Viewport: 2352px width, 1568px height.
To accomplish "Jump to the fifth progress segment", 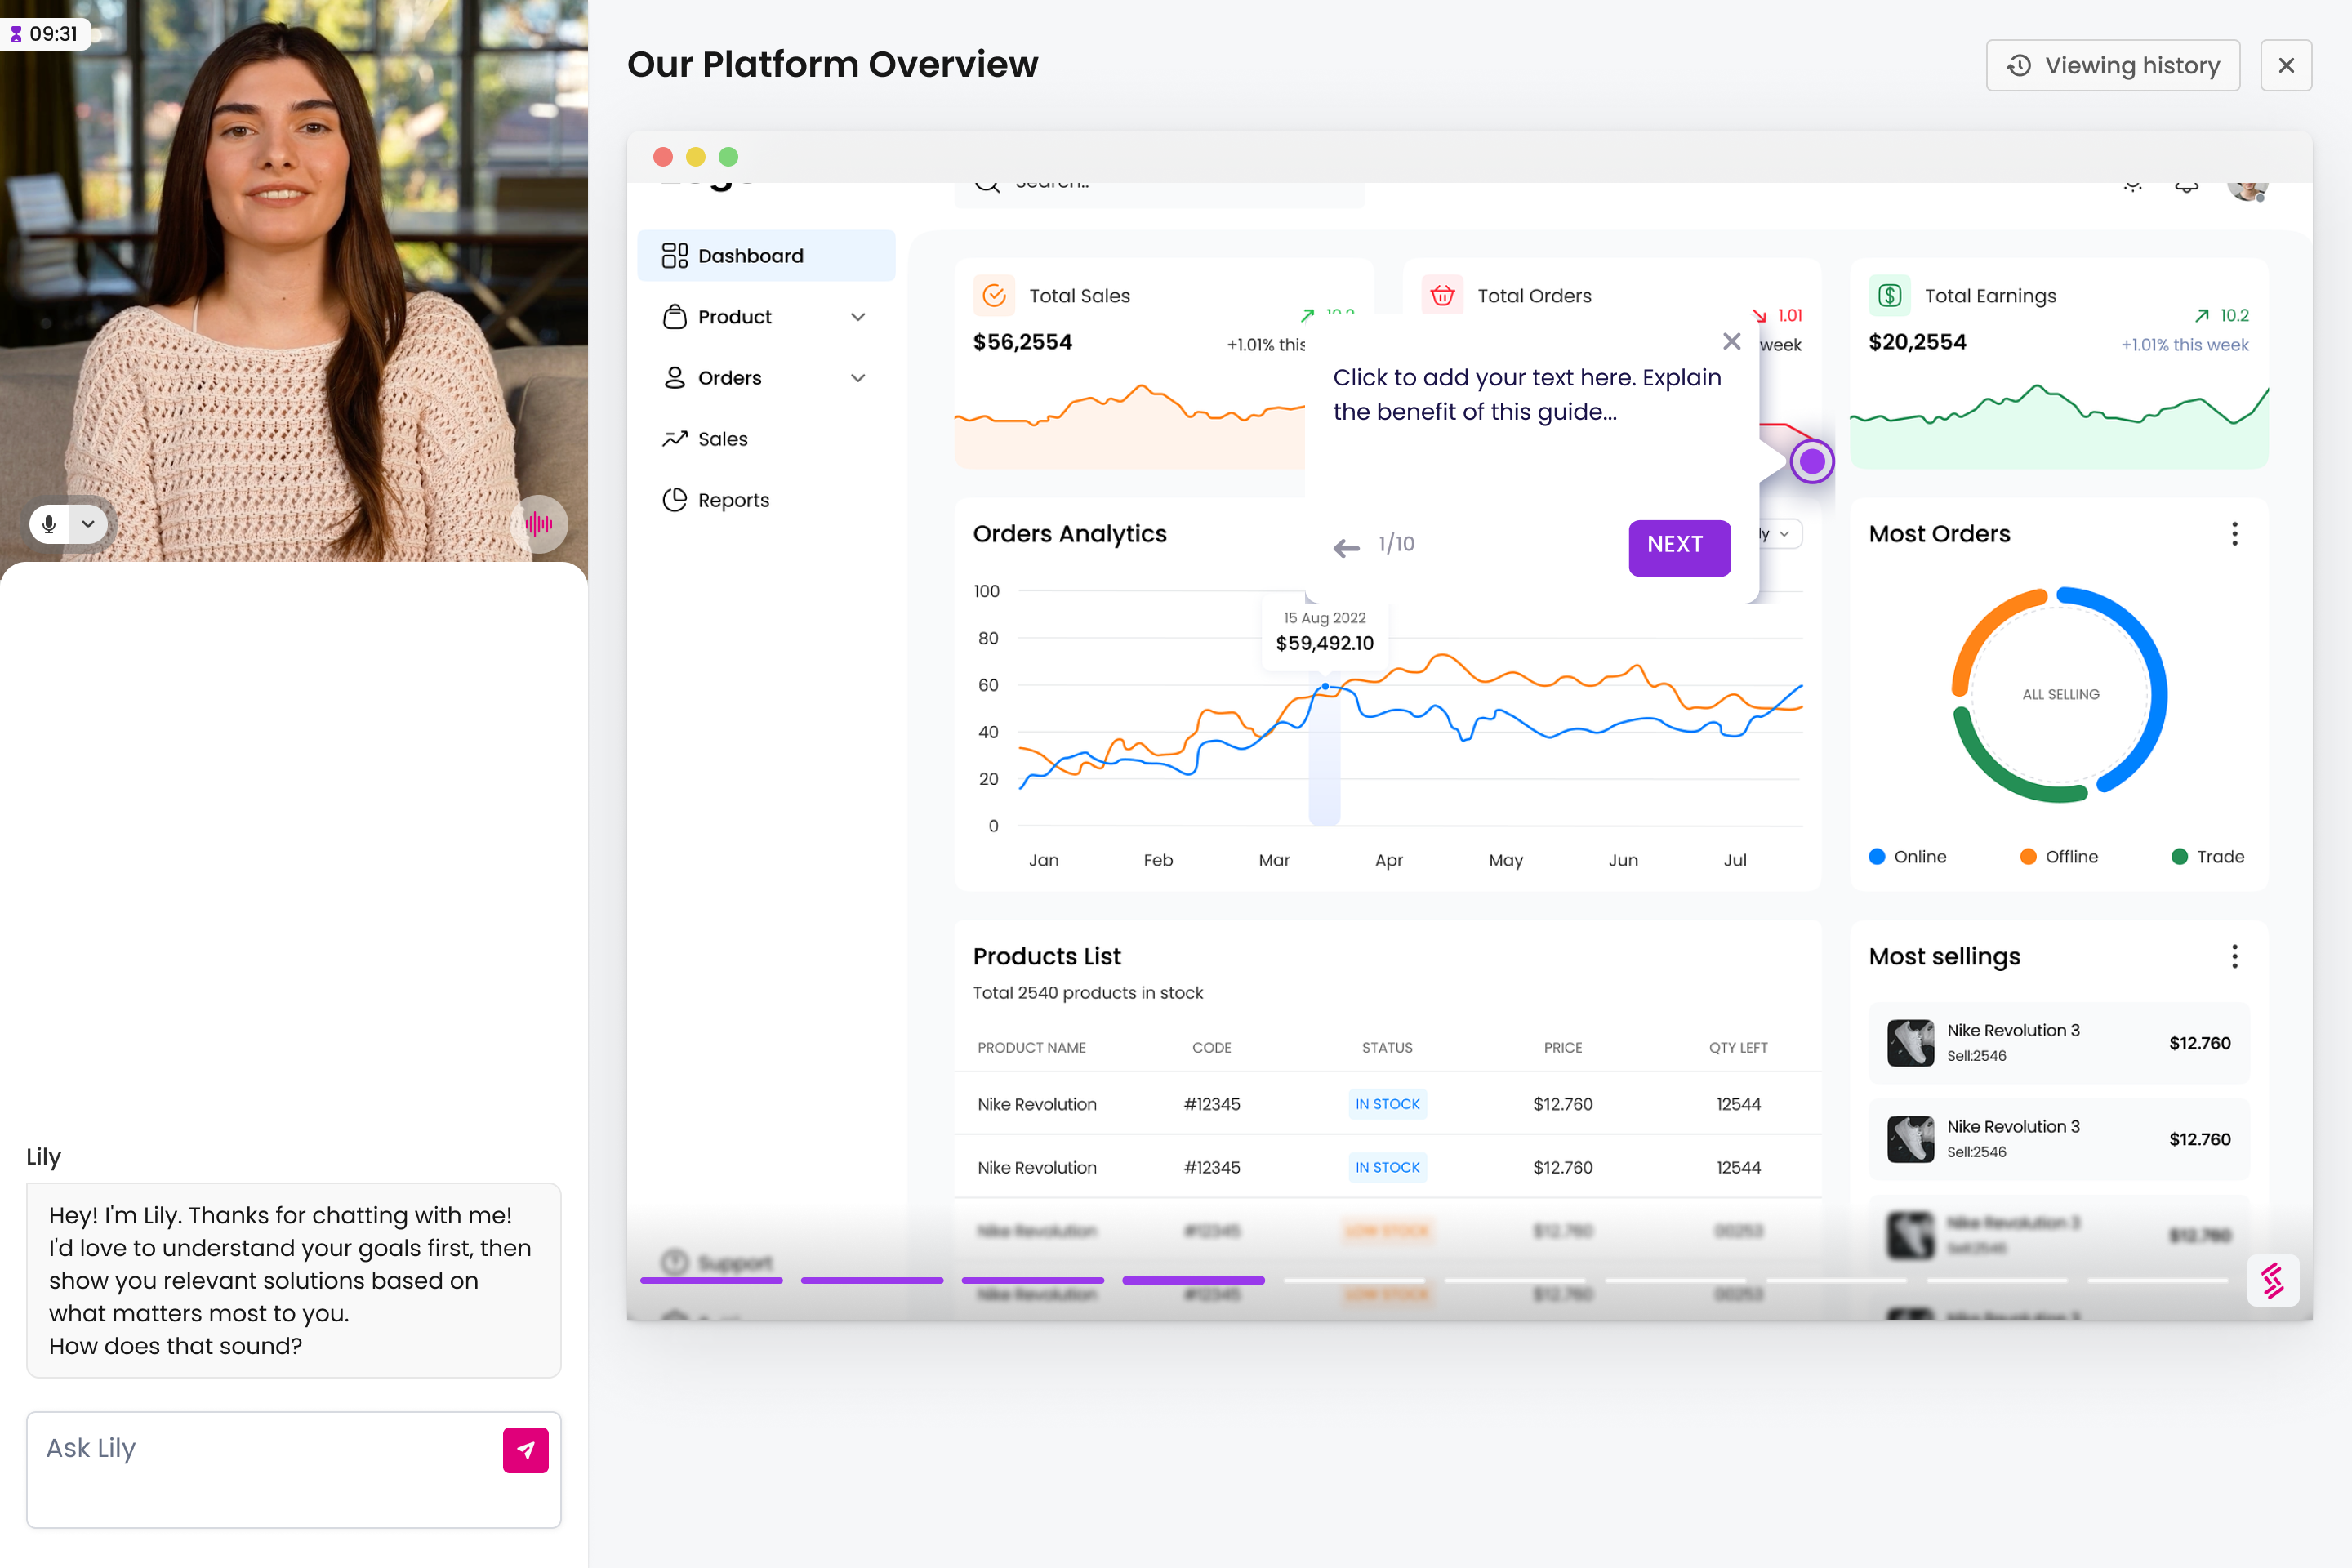I will click(1354, 1280).
